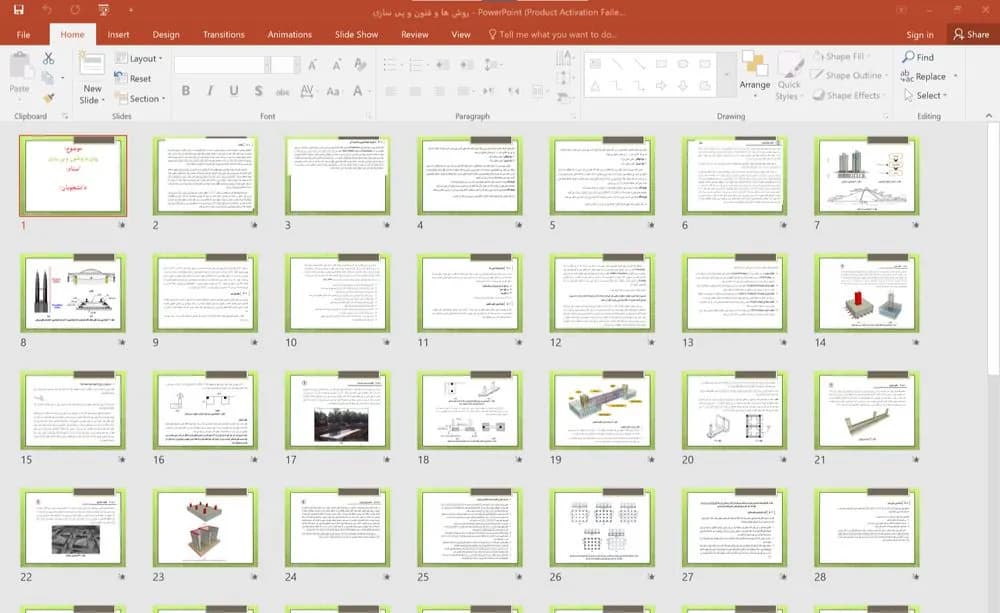Click the Share button

coord(971,34)
